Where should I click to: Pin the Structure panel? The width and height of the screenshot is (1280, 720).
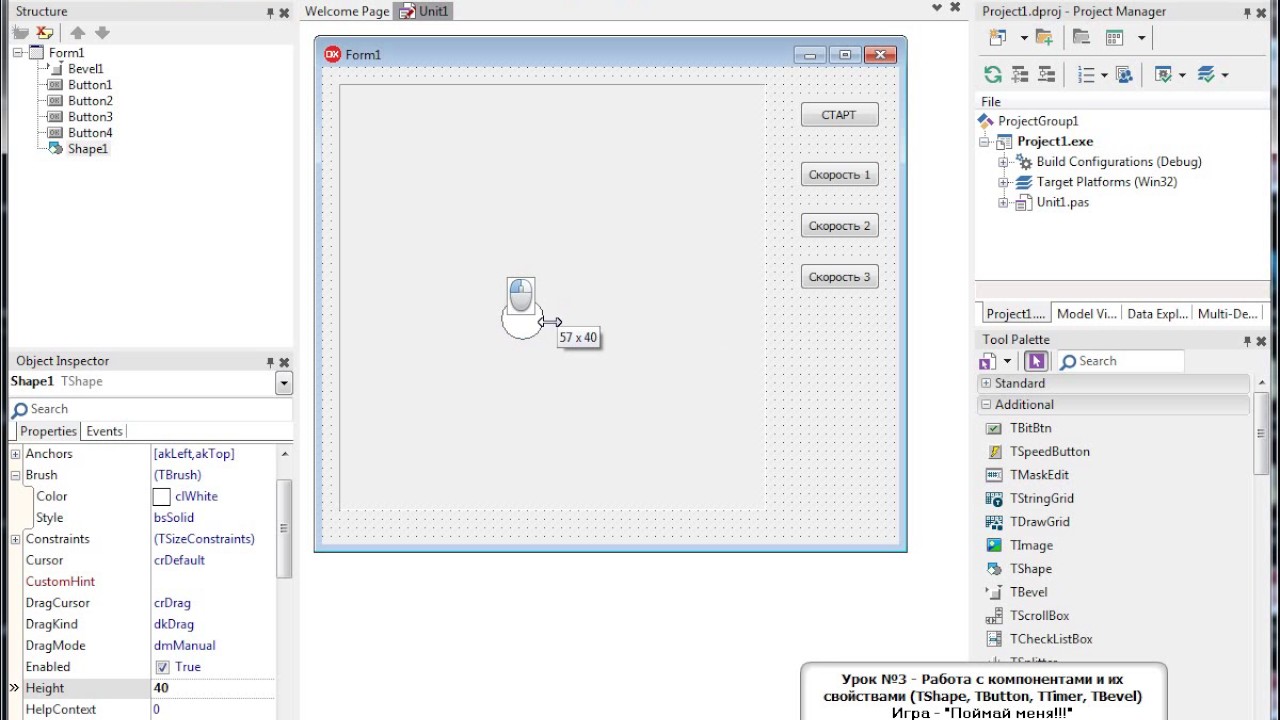pyautogui.click(x=270, y=13)
